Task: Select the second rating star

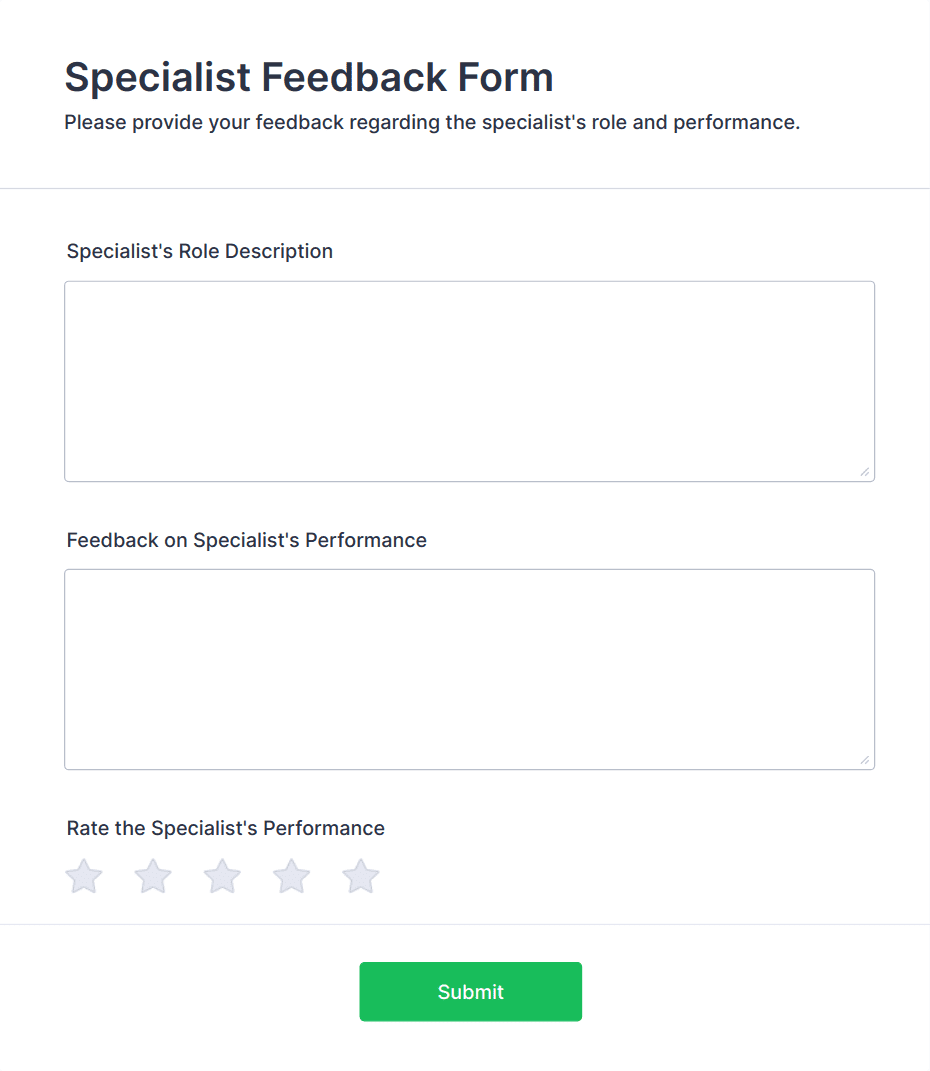Action: point(153,877)
